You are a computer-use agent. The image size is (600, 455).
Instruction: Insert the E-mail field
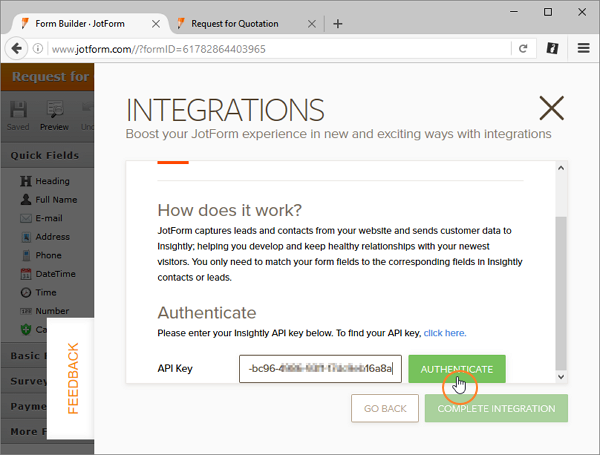[x=49, y=217]
